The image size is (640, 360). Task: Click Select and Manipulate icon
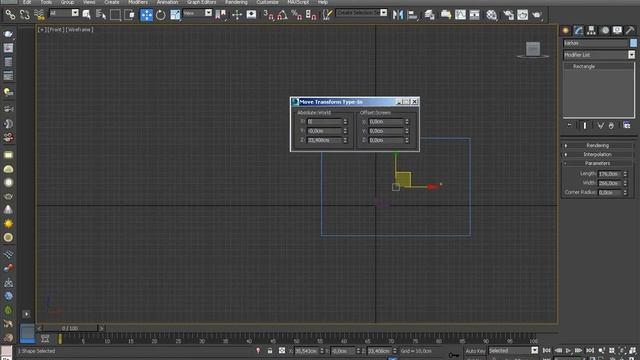pos(237,15)
